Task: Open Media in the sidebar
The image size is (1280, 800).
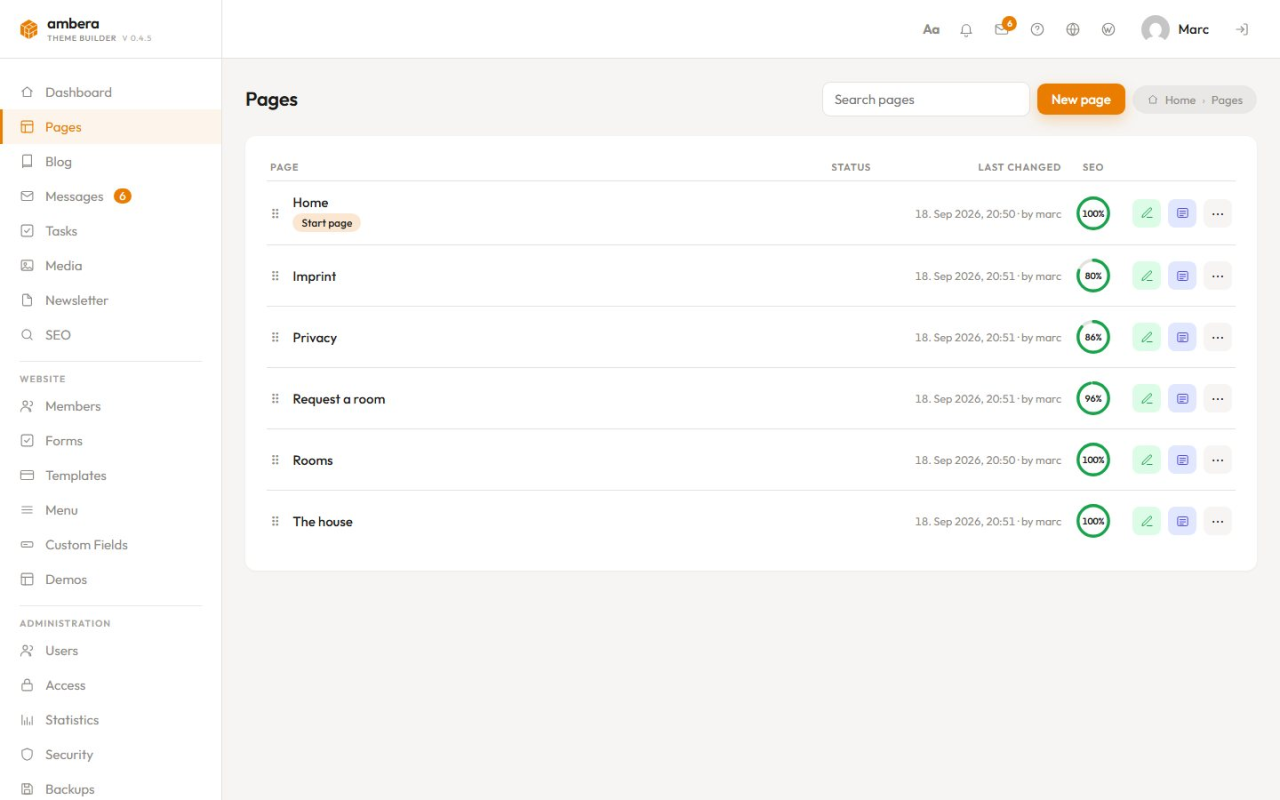Action: click(110, 265)
